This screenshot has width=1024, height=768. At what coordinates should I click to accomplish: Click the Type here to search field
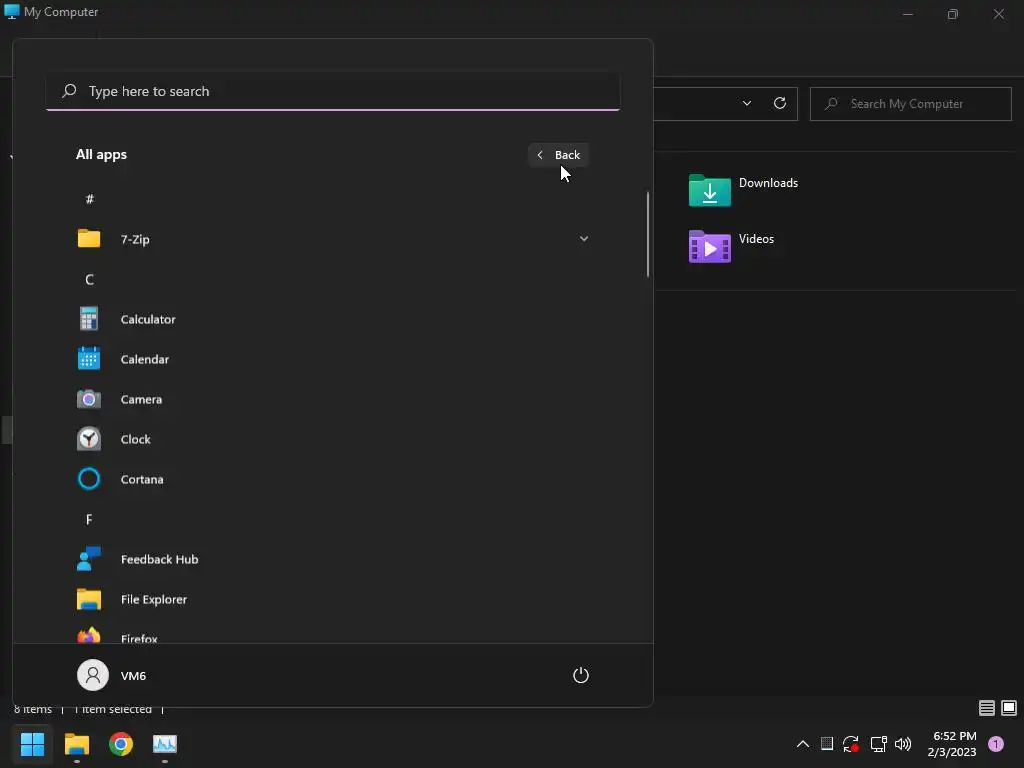pyautogui.click(x=333, y=91)
